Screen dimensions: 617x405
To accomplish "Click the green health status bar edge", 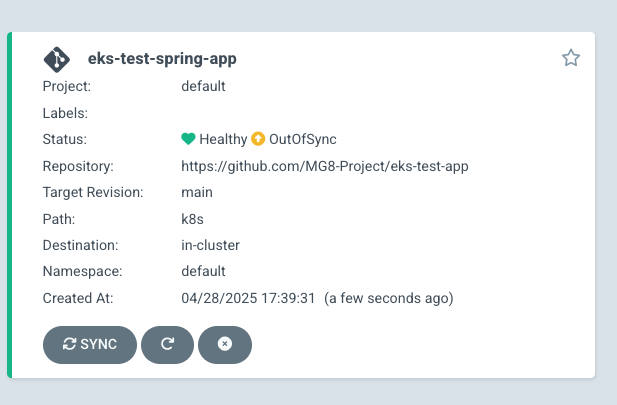I will [9, 205].
